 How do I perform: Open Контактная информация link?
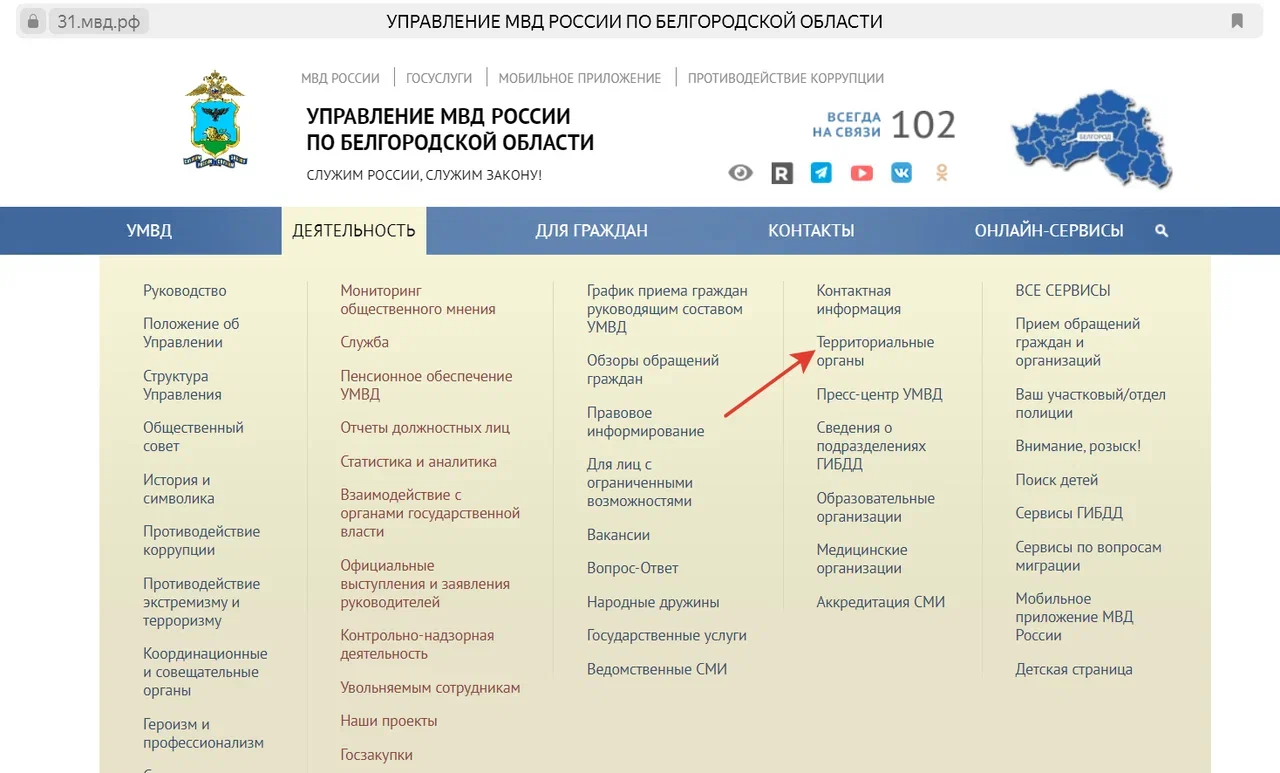click(858, 300)
